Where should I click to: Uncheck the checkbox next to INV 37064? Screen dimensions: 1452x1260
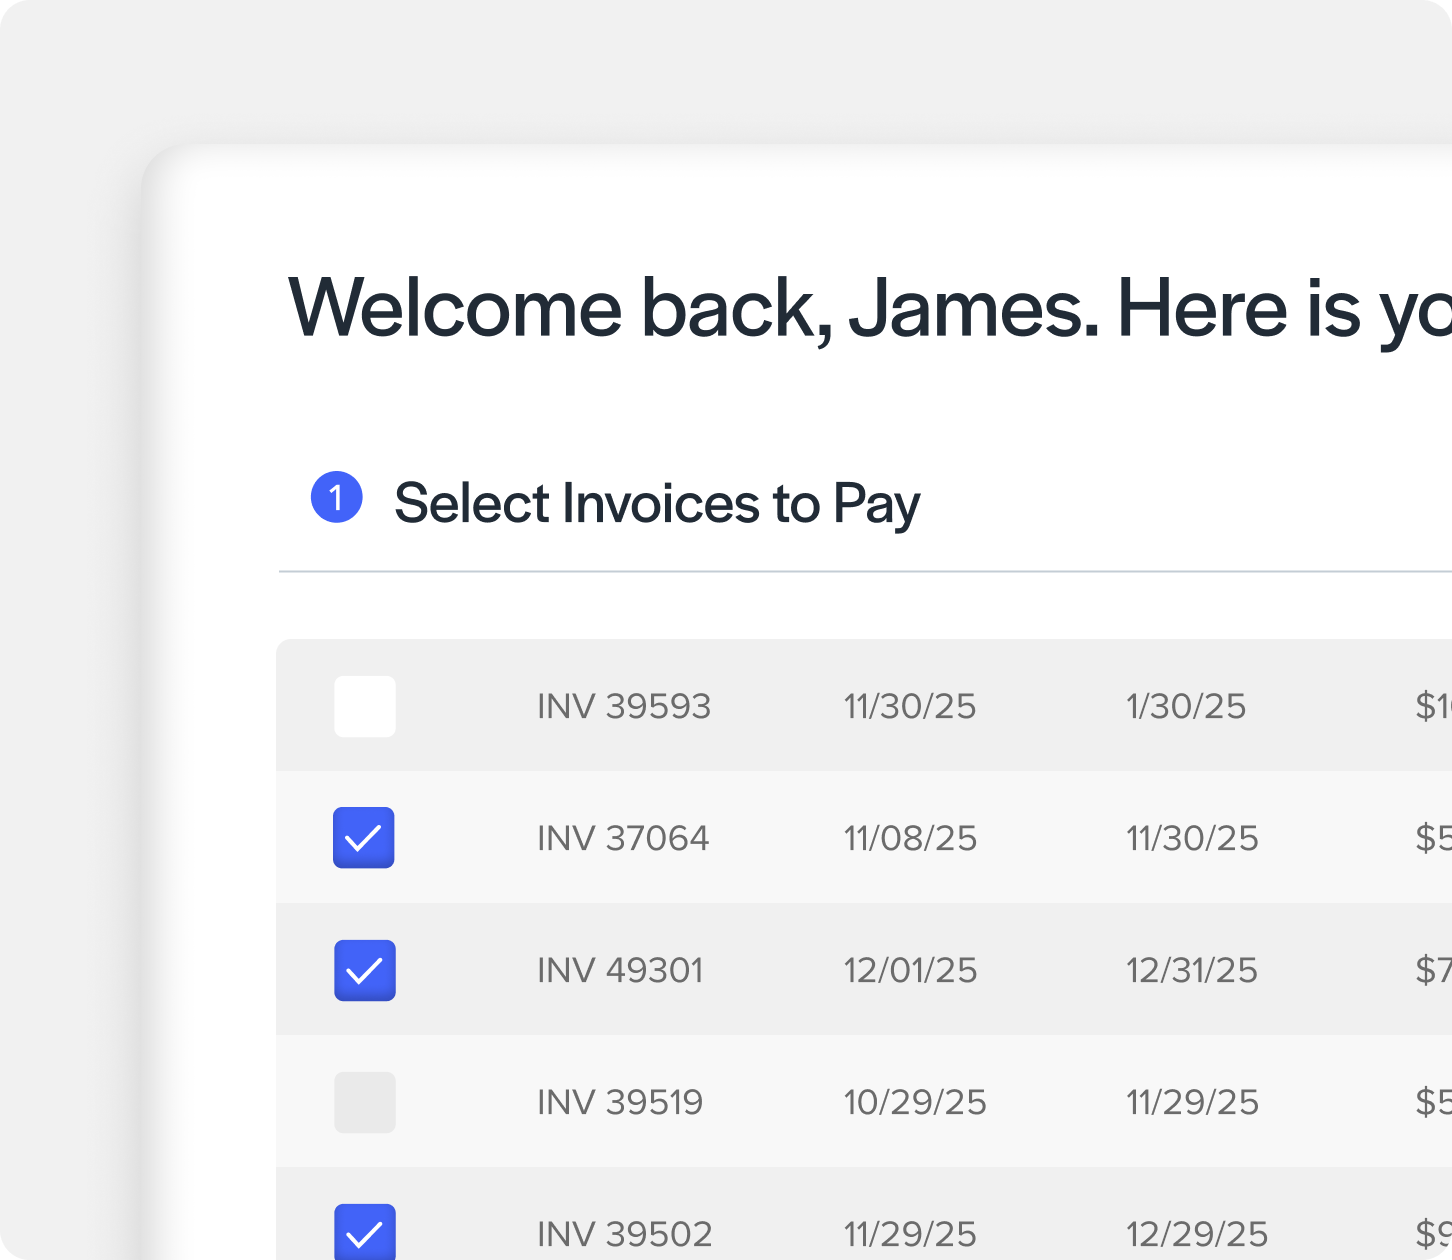click(364, 838)
